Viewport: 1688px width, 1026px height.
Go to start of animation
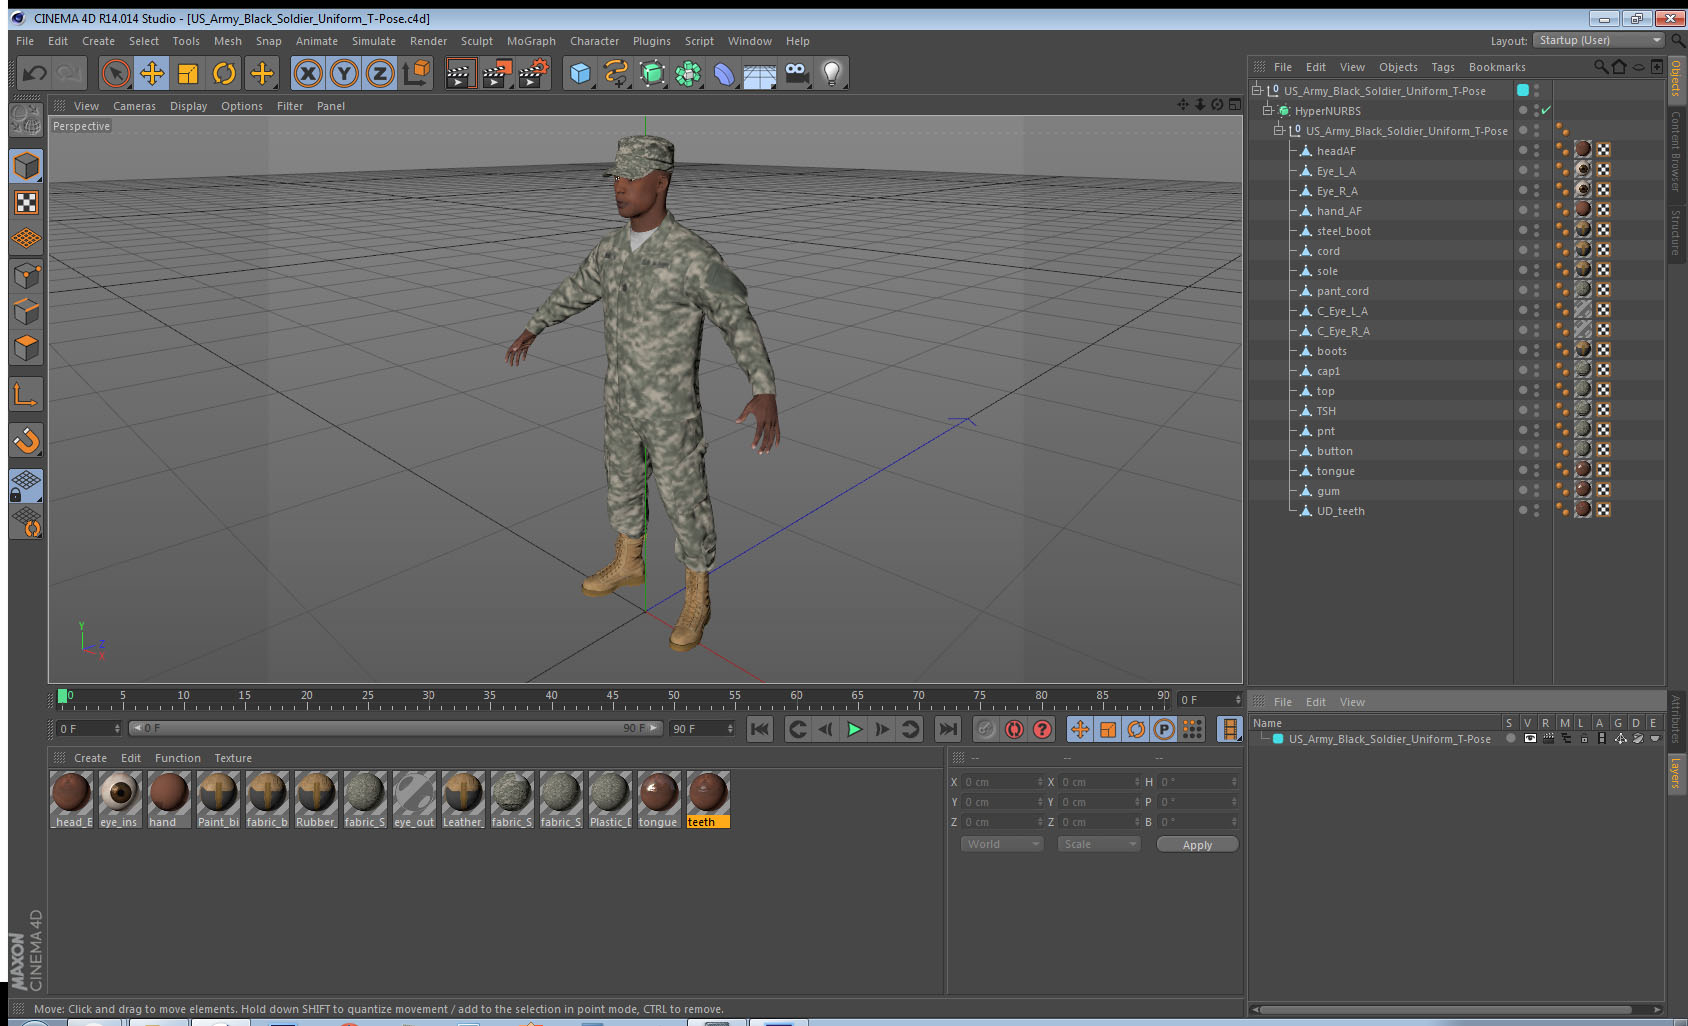(760, 729)
